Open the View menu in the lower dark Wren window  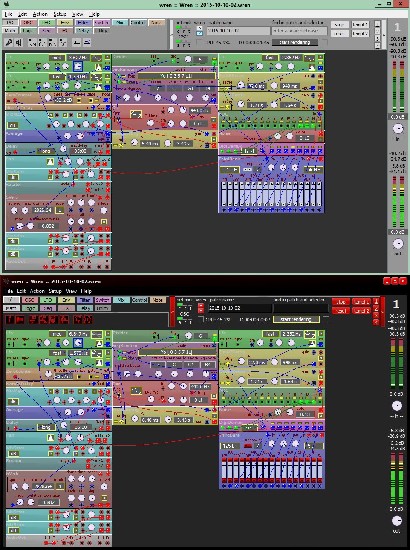click(71, 291)
